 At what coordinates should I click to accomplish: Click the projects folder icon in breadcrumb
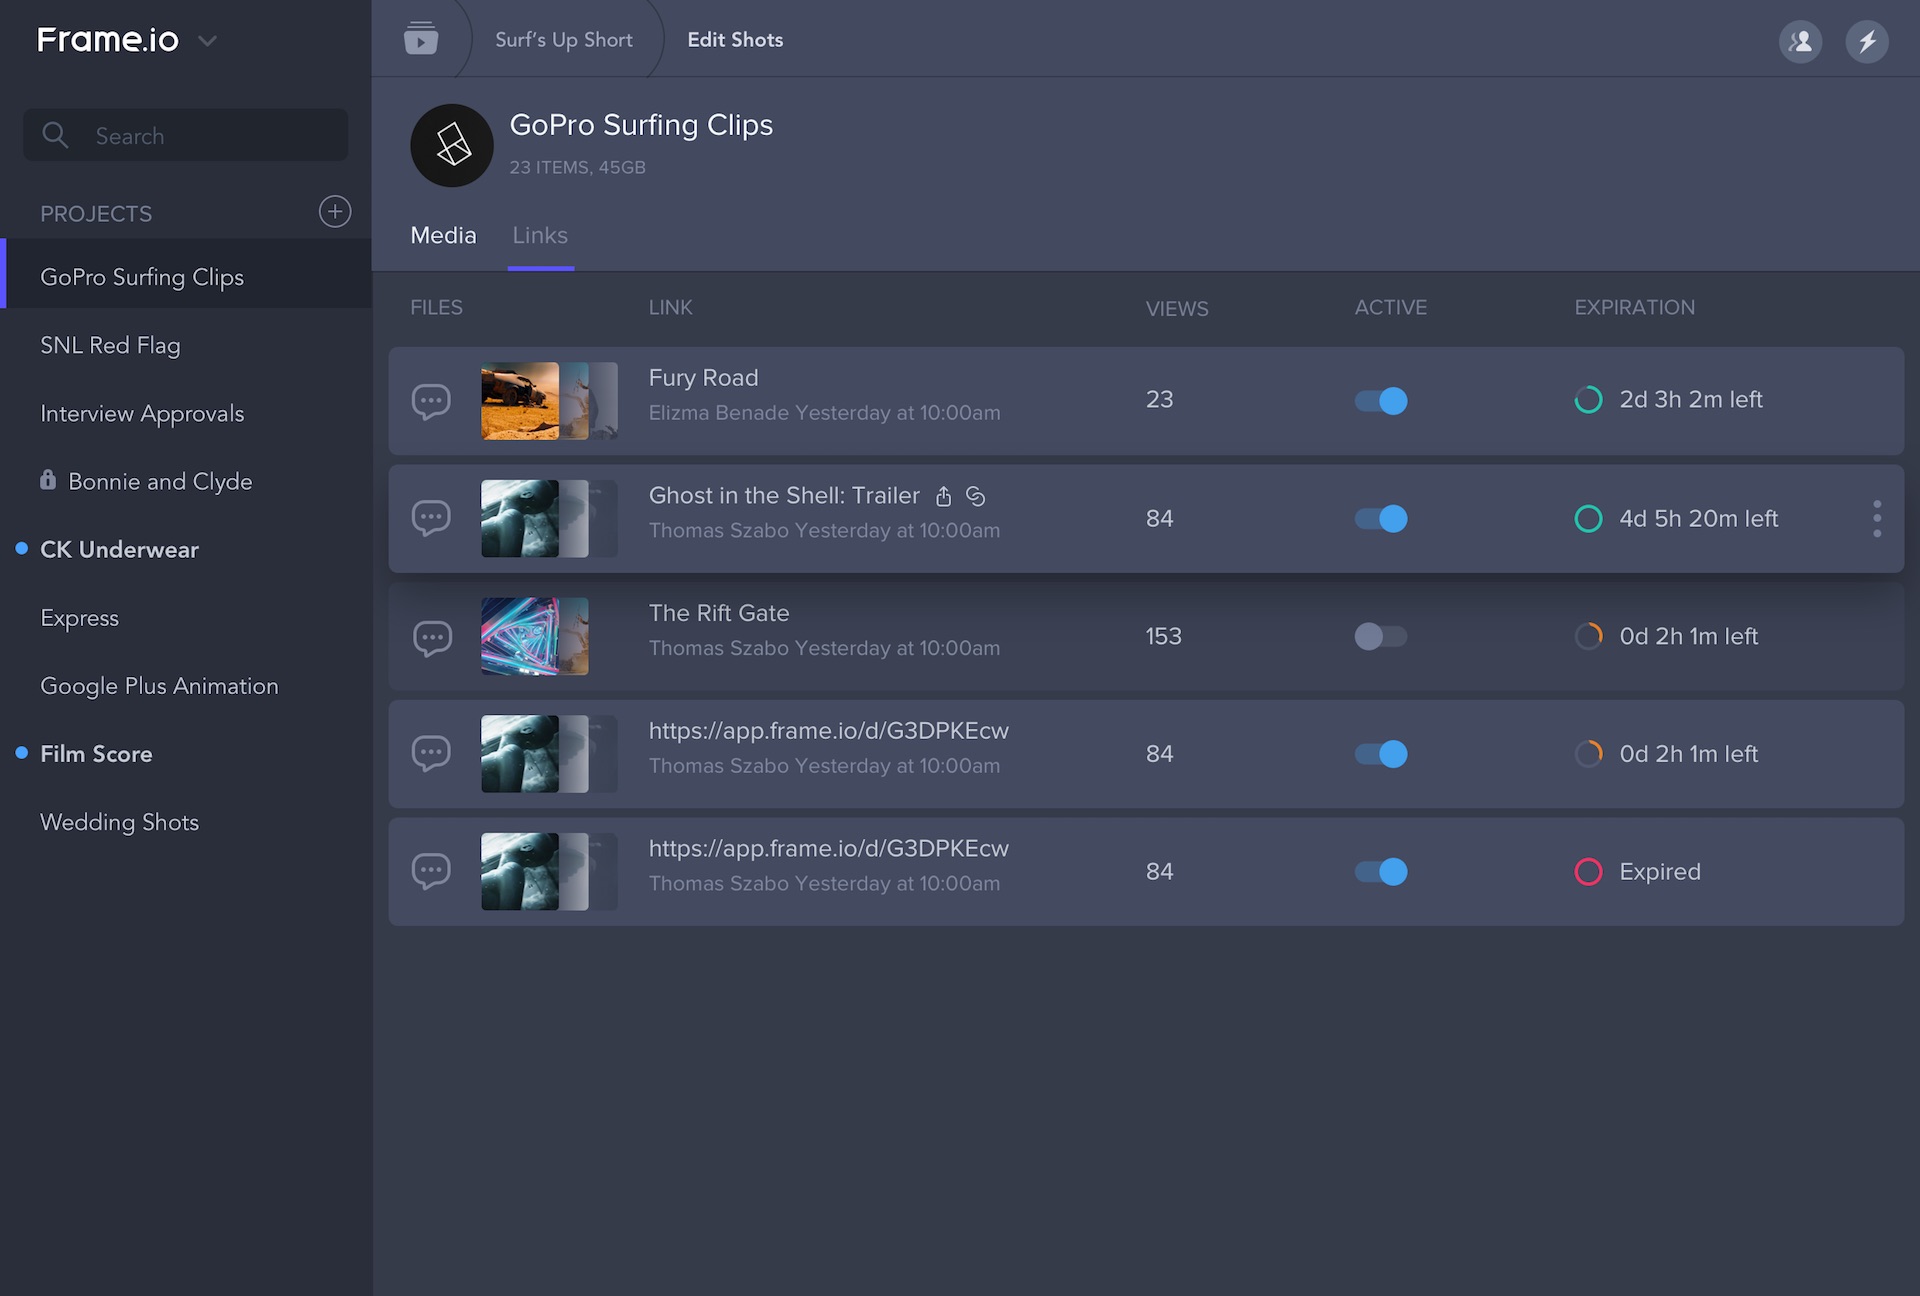(421, 39)
